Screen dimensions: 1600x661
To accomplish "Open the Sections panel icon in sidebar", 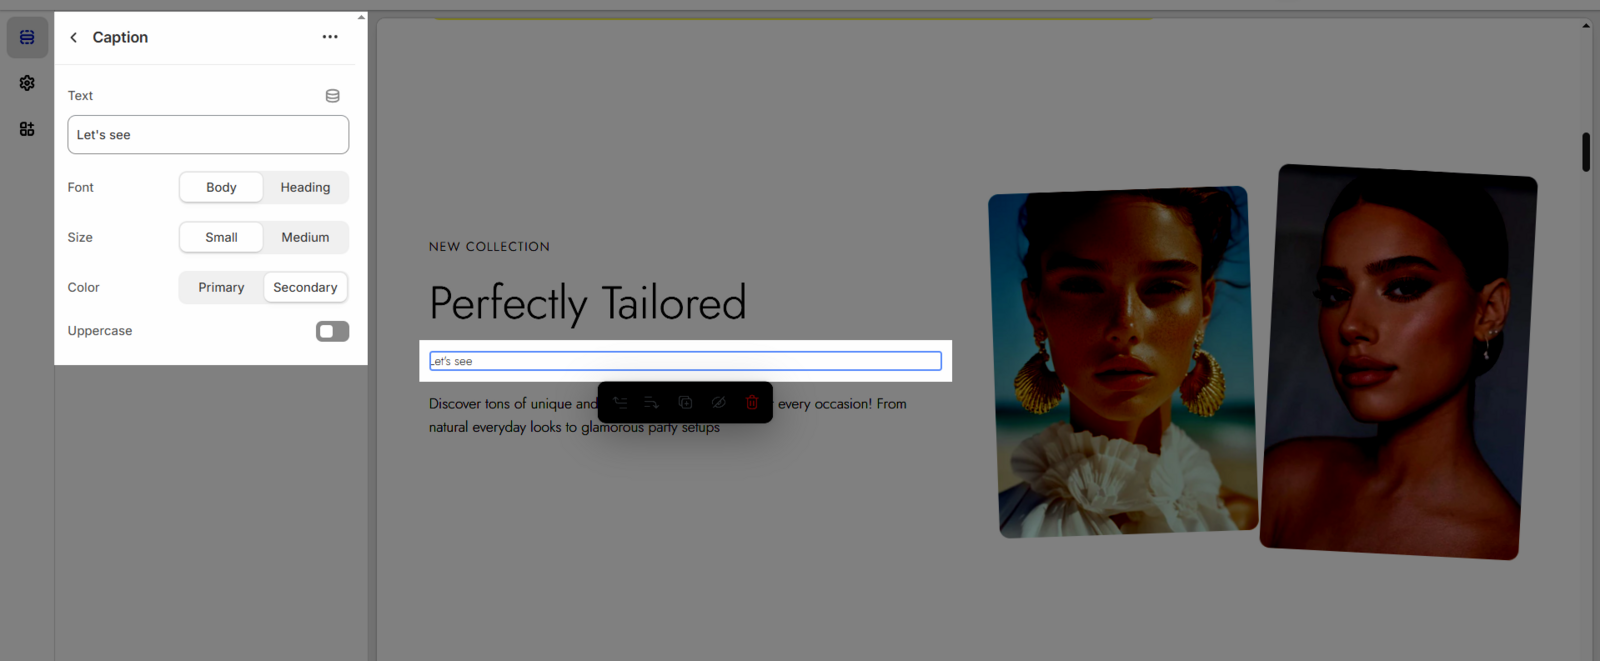I will pyautogui.click(x=27, y=38).
